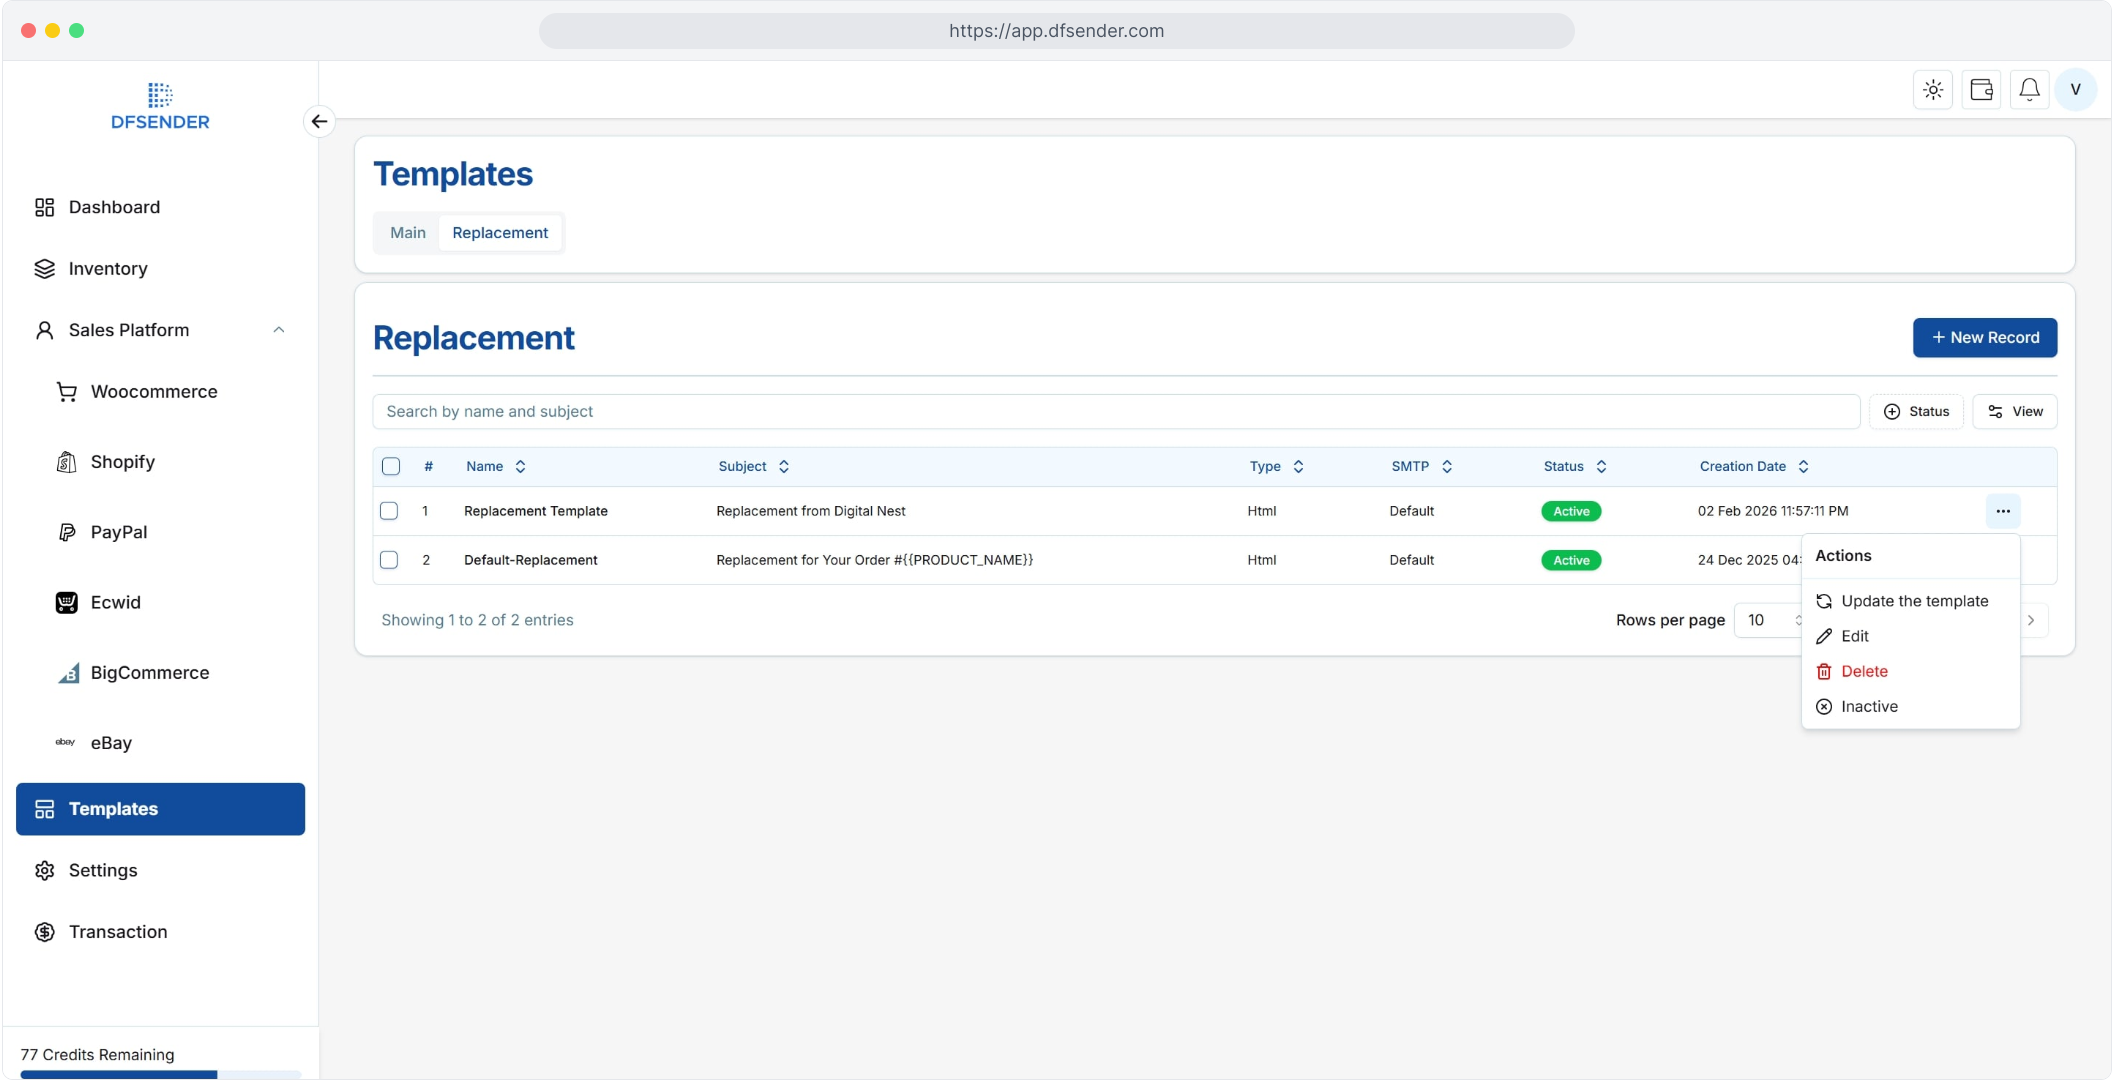The height and width of the screenshot is (1080, 2114).
Task: Open the Ecwid sales platform
Action: pyautogui.click(x=115, y=602)
